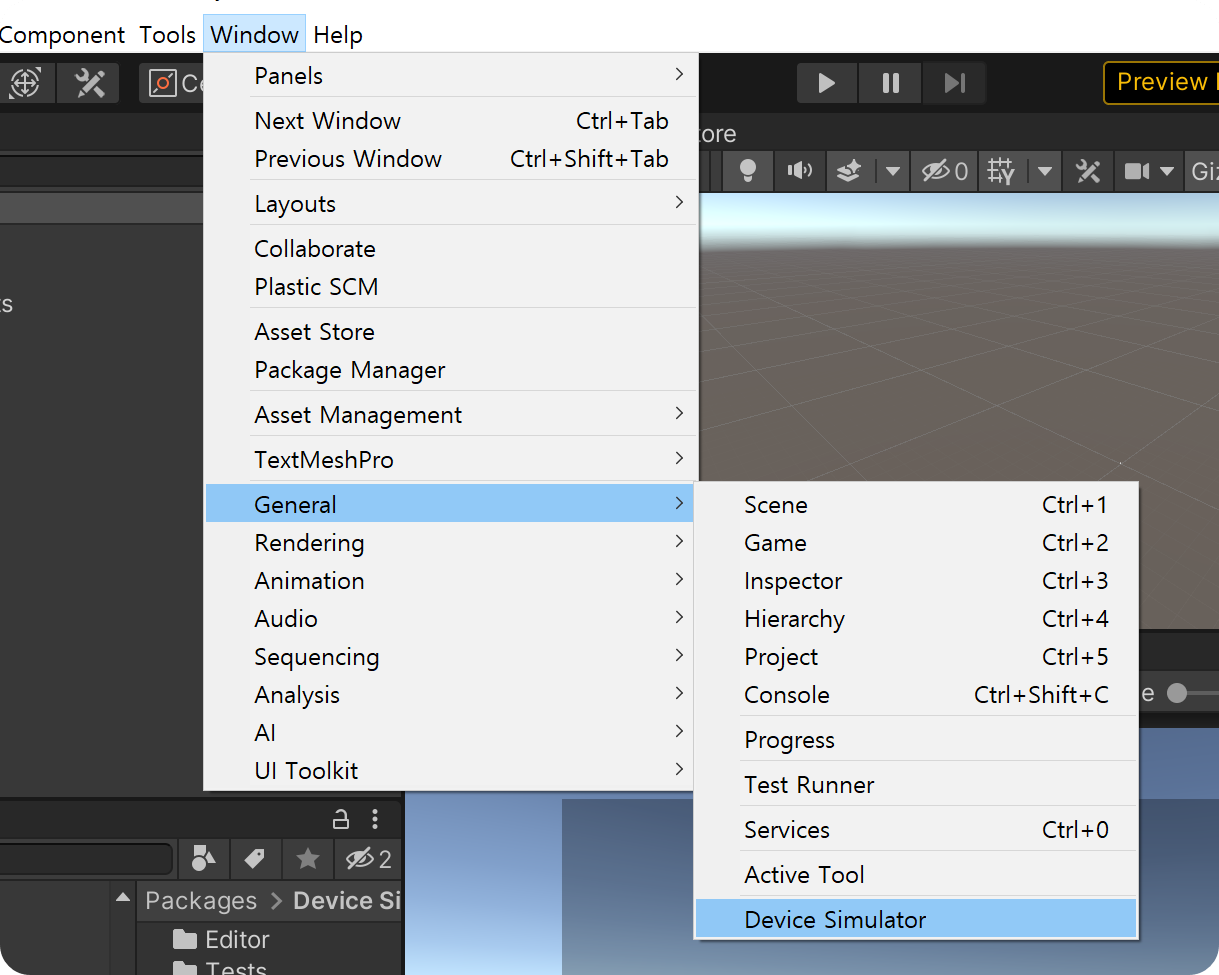Expand the TextMeshPro submenu

coord(451,460)
